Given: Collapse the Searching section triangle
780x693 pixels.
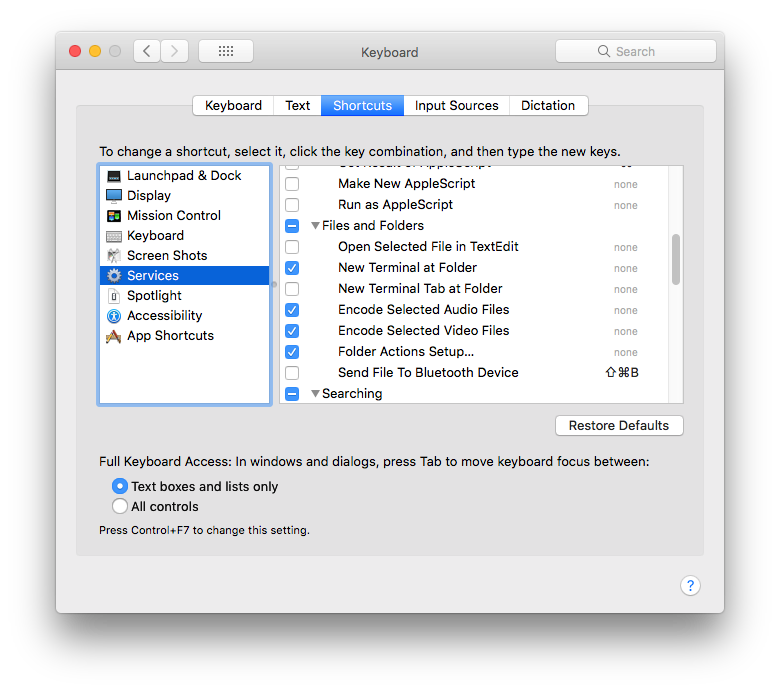Looking at the screenshot, I should (315, 394).
